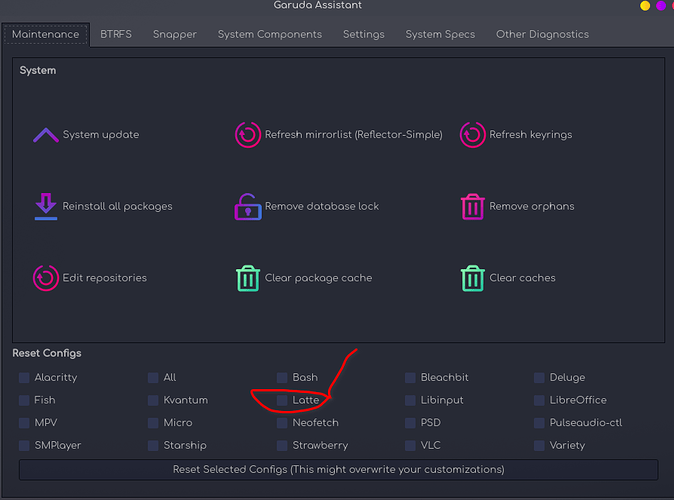
Task: Tick the VLC checkbox
Action: [x=410, y=445]
